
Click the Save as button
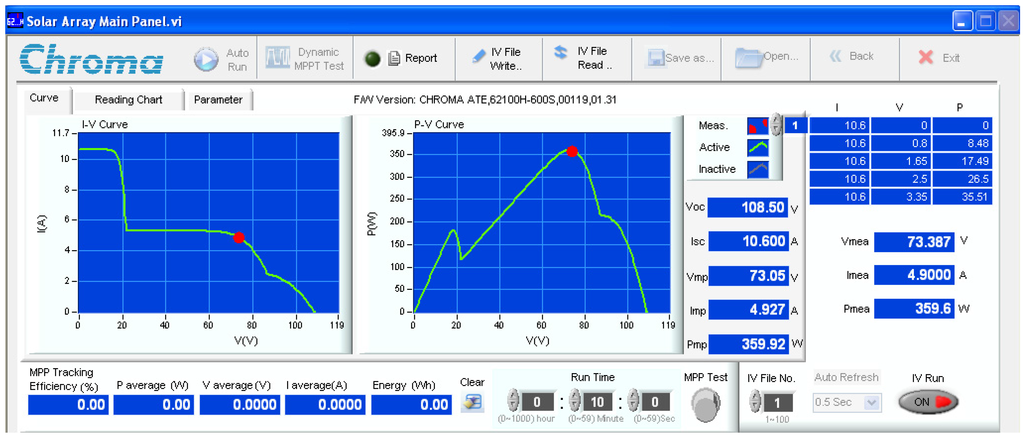coord(680,58)
